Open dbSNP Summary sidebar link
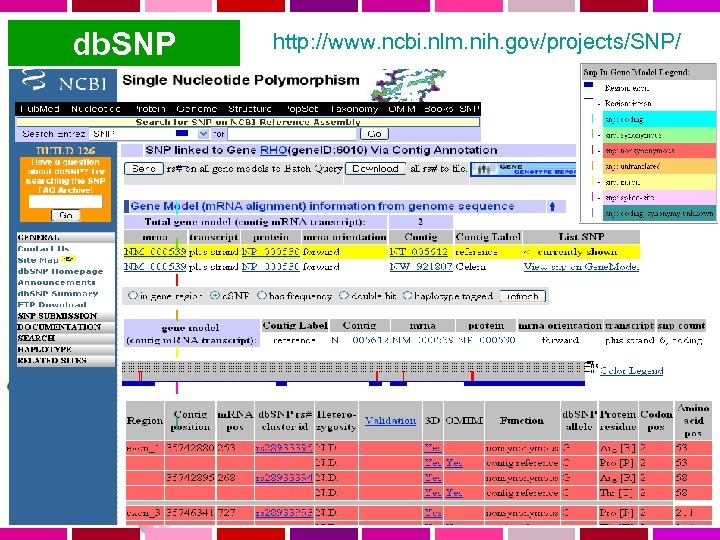Viewport: 720px width, 540px height. [x=58, y=293]
